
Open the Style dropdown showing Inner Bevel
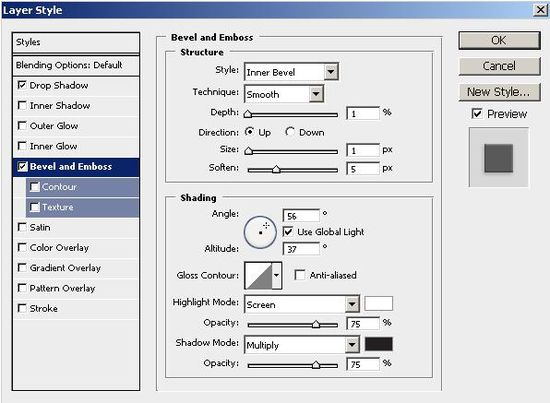(291, 72)
